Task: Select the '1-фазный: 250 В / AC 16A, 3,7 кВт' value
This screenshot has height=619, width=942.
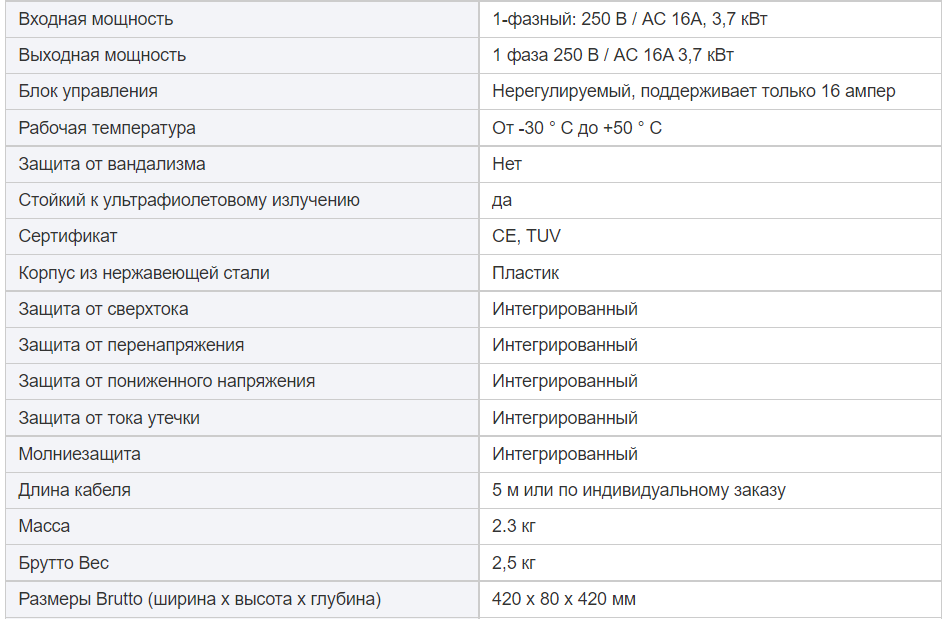Action: (x=629, y=19)
